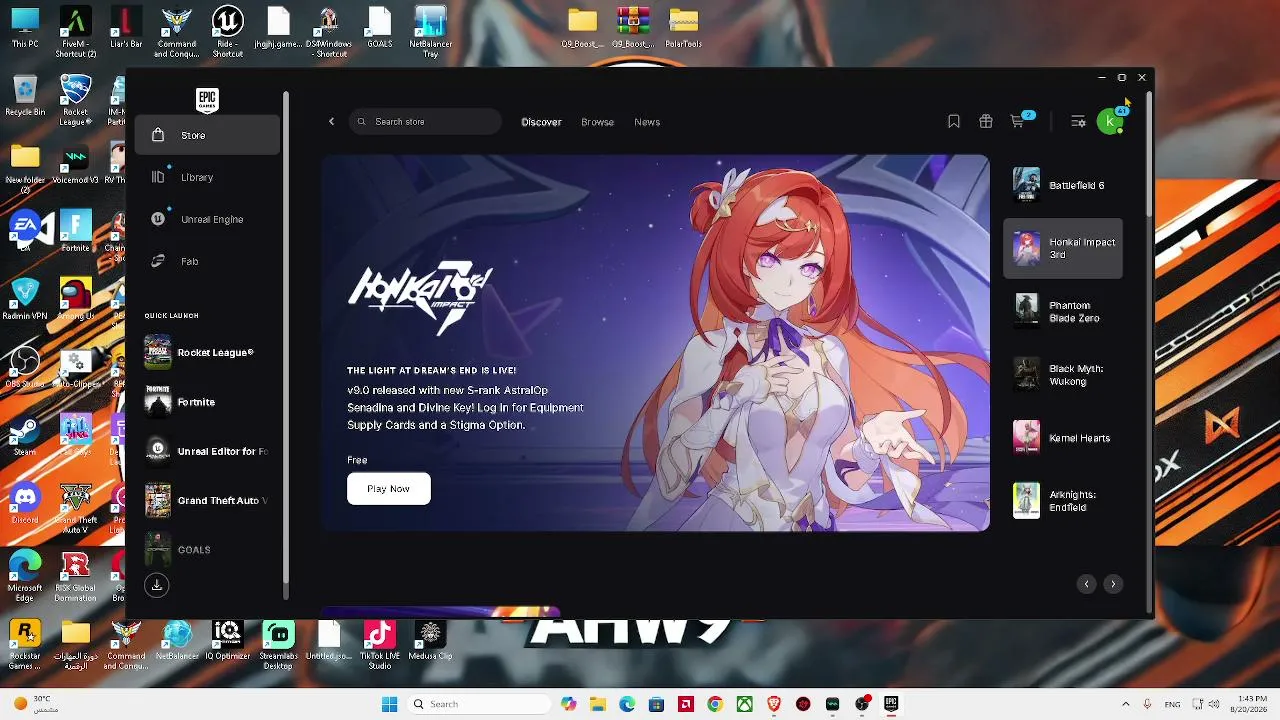Click the Epic Games logo in the sidebar
The width and height of the screenshot is (1280, 720).
click(207, 100)
